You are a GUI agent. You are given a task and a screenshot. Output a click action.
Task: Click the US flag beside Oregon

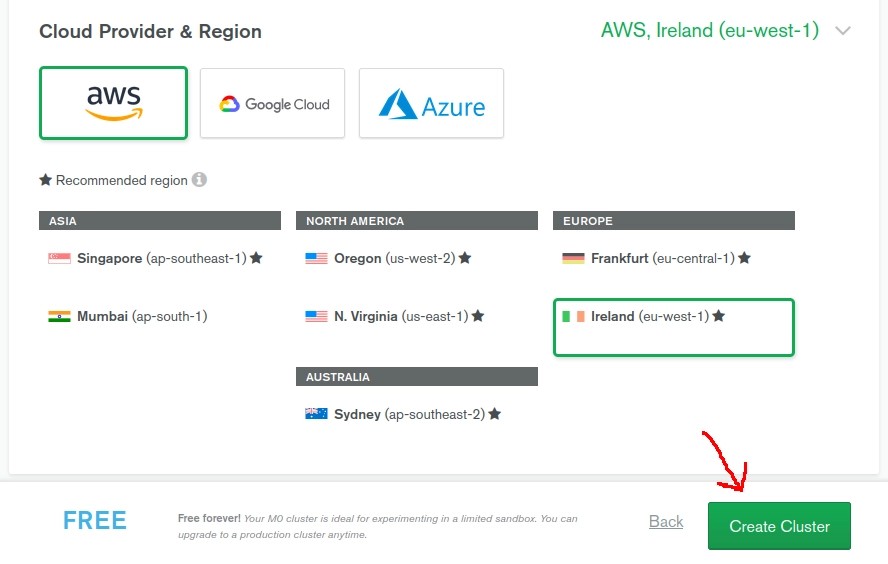317,258
